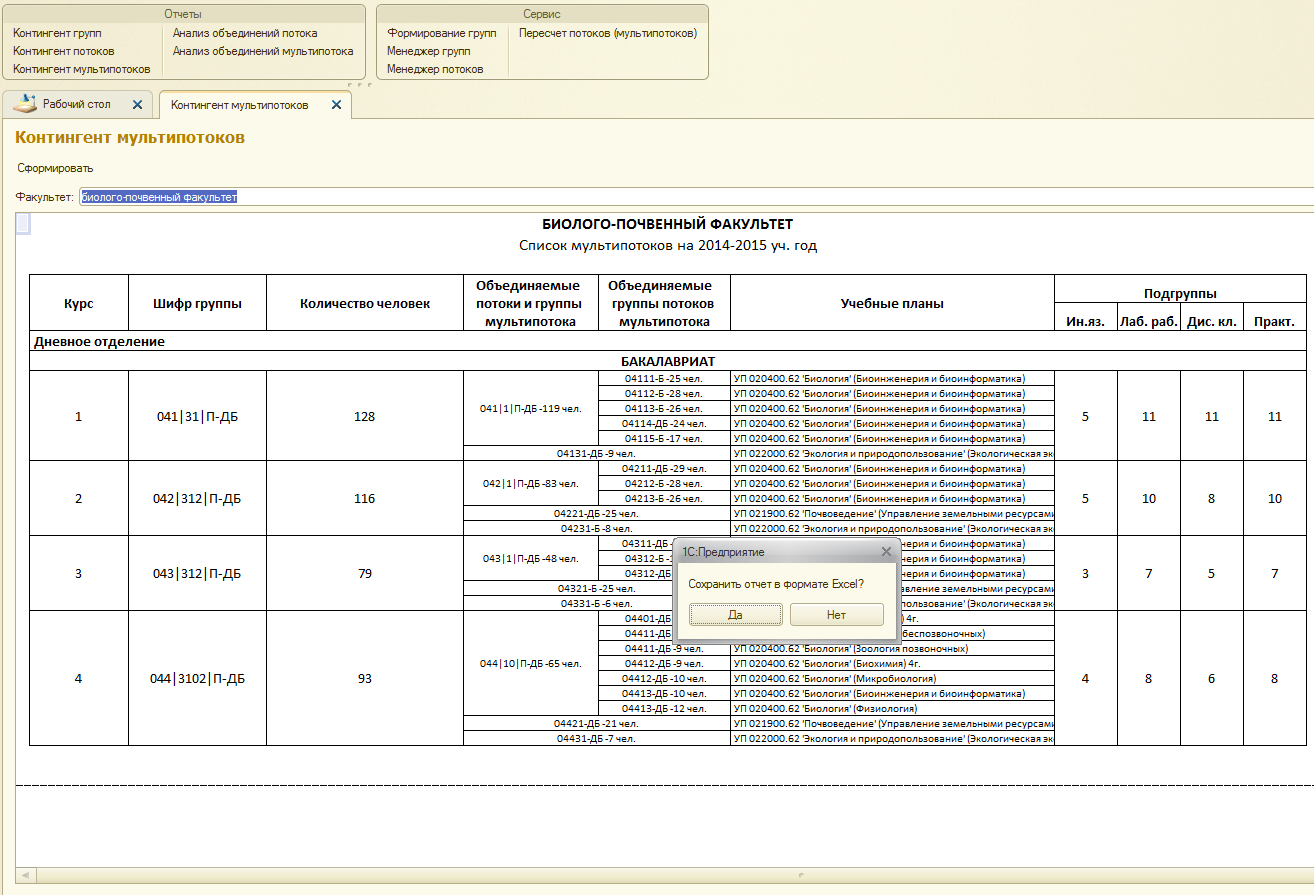
Task: Click the Дневное отделение row
Action: click(668, 341)
